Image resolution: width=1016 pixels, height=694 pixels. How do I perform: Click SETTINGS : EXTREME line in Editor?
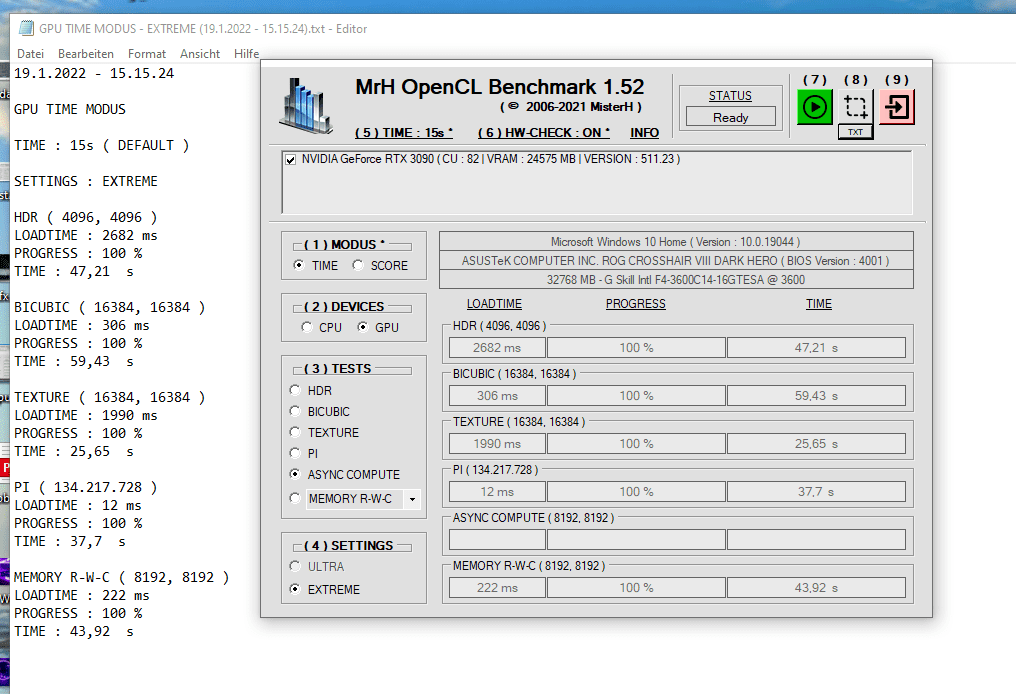(x=86, y=181)
